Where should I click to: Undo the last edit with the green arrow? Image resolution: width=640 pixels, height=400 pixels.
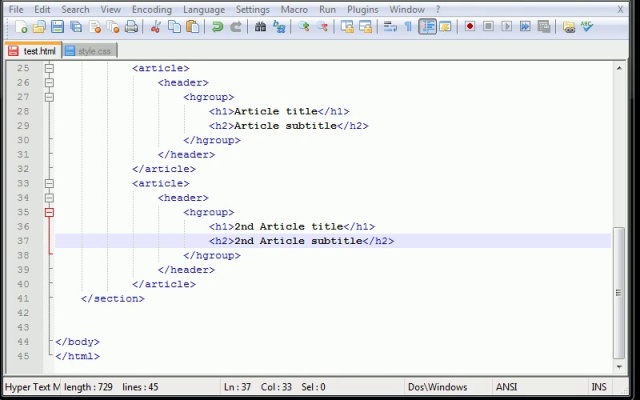[x=217, y=27]
